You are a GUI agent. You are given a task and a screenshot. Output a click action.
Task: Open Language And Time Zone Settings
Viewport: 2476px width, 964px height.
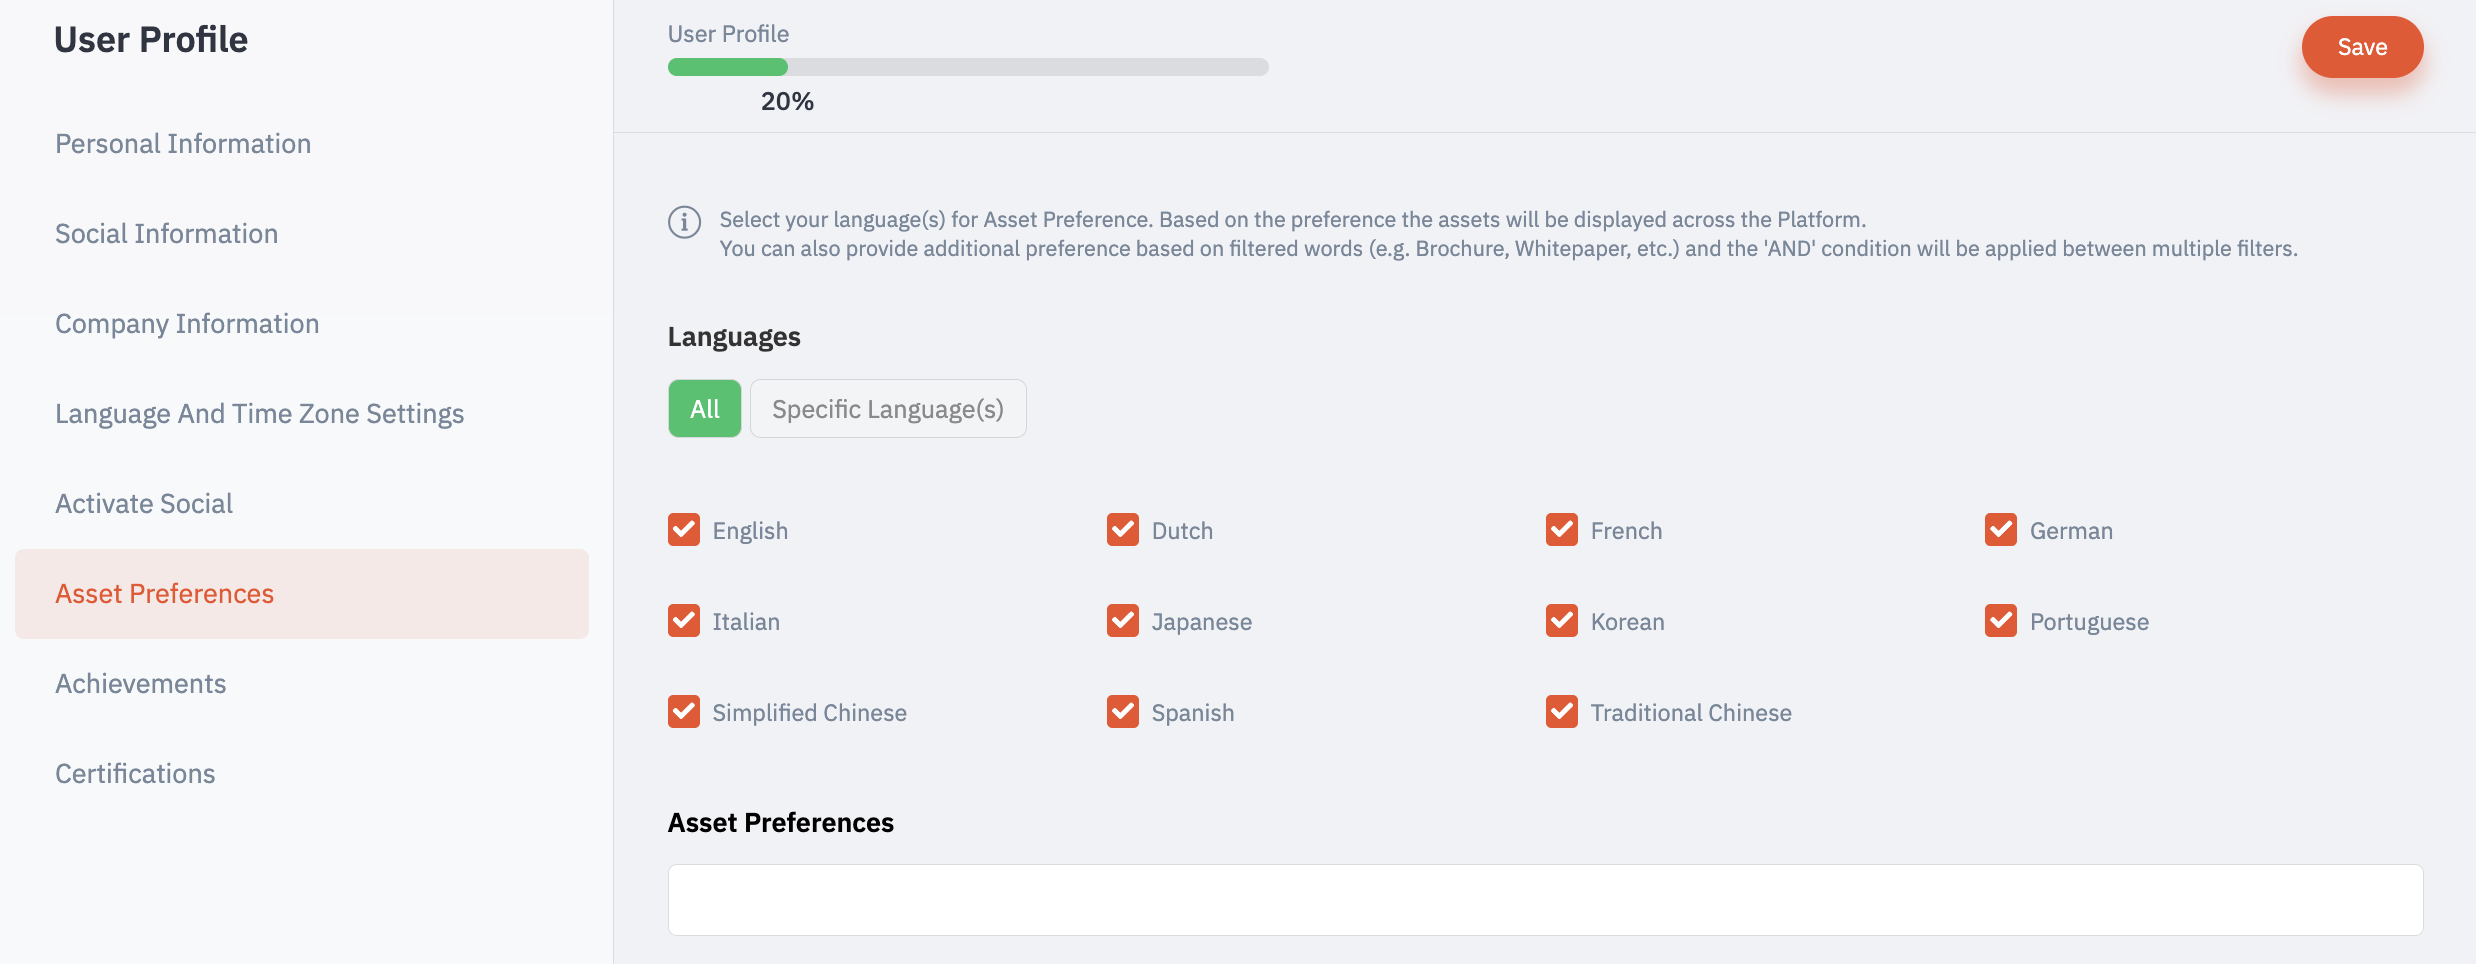coord(260,414)
